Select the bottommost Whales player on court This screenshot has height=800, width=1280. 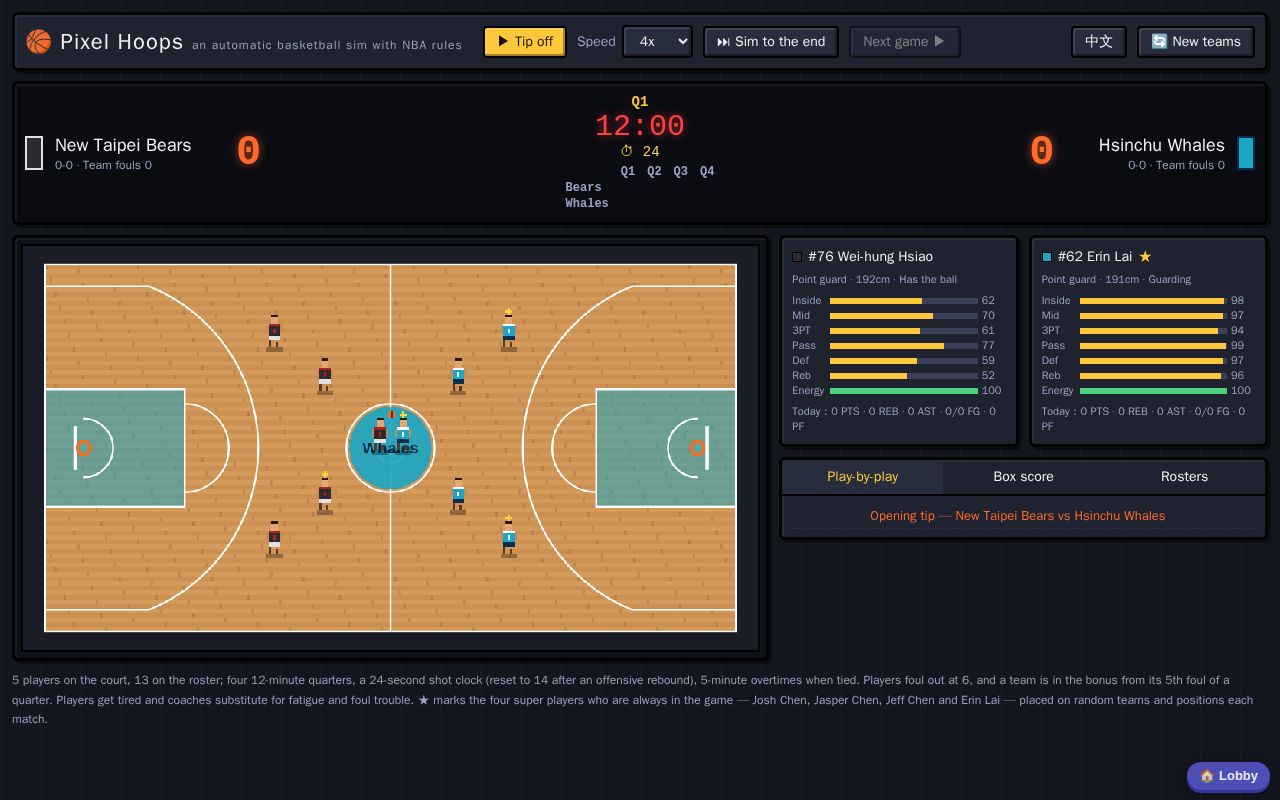pos(509,536)
